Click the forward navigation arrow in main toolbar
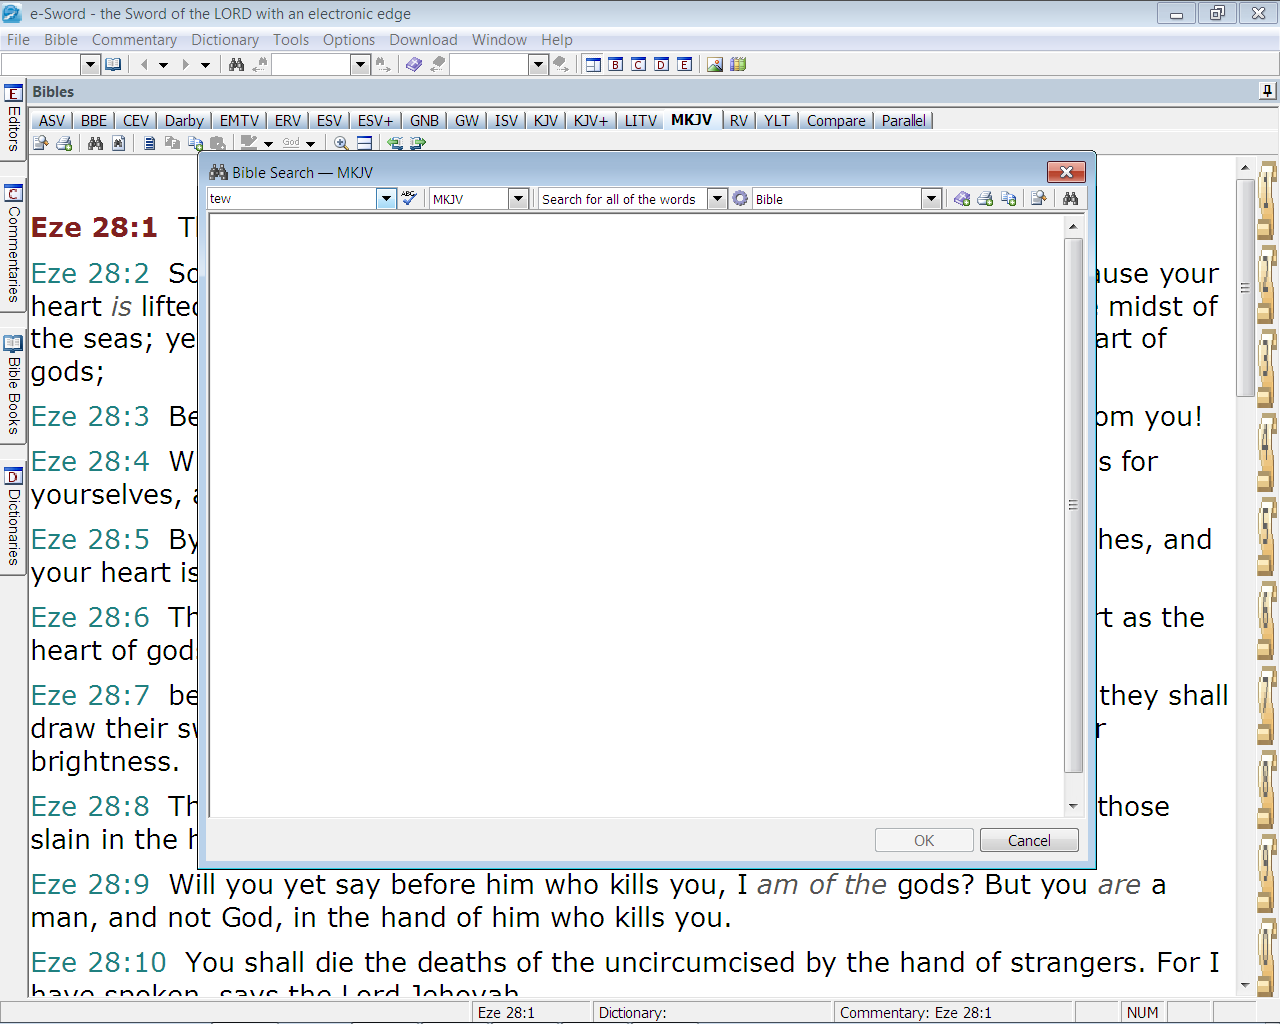1280x1024 pixels. (x=185, y=64)
